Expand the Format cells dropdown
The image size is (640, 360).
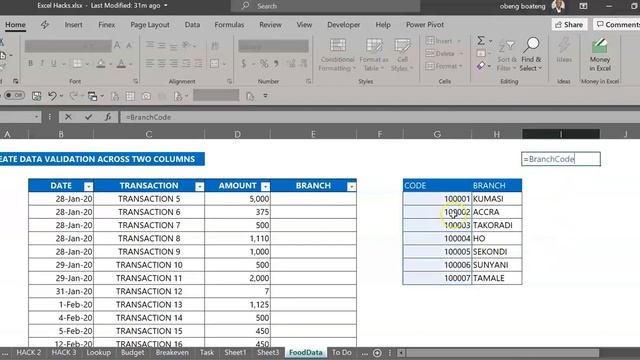tap(461, 66)
